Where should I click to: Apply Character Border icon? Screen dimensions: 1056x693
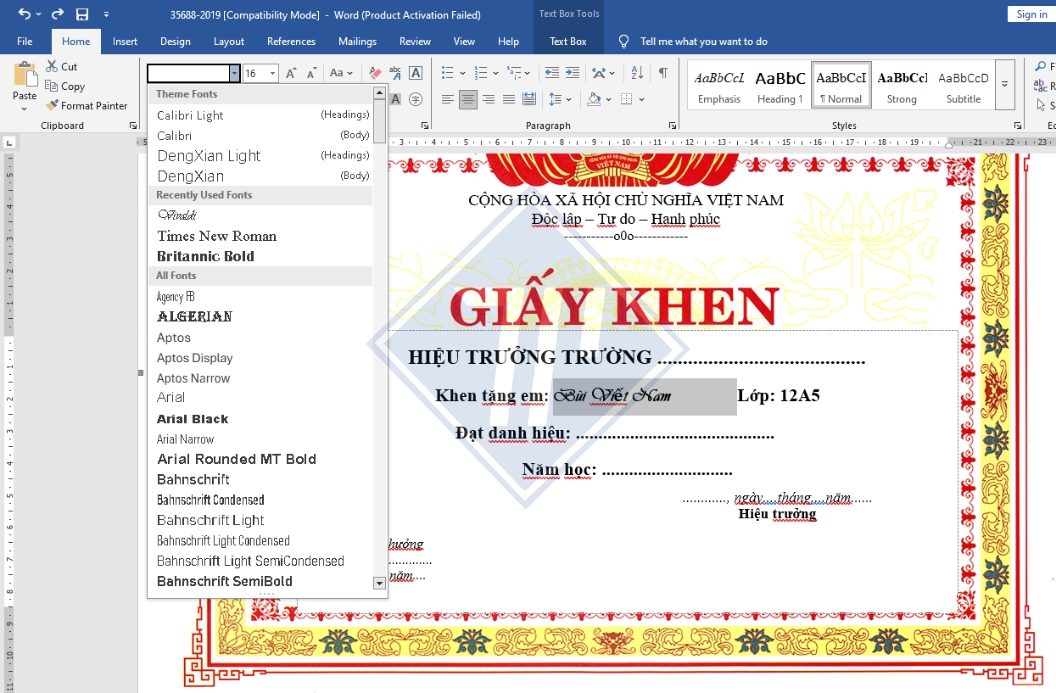[416, 73]
